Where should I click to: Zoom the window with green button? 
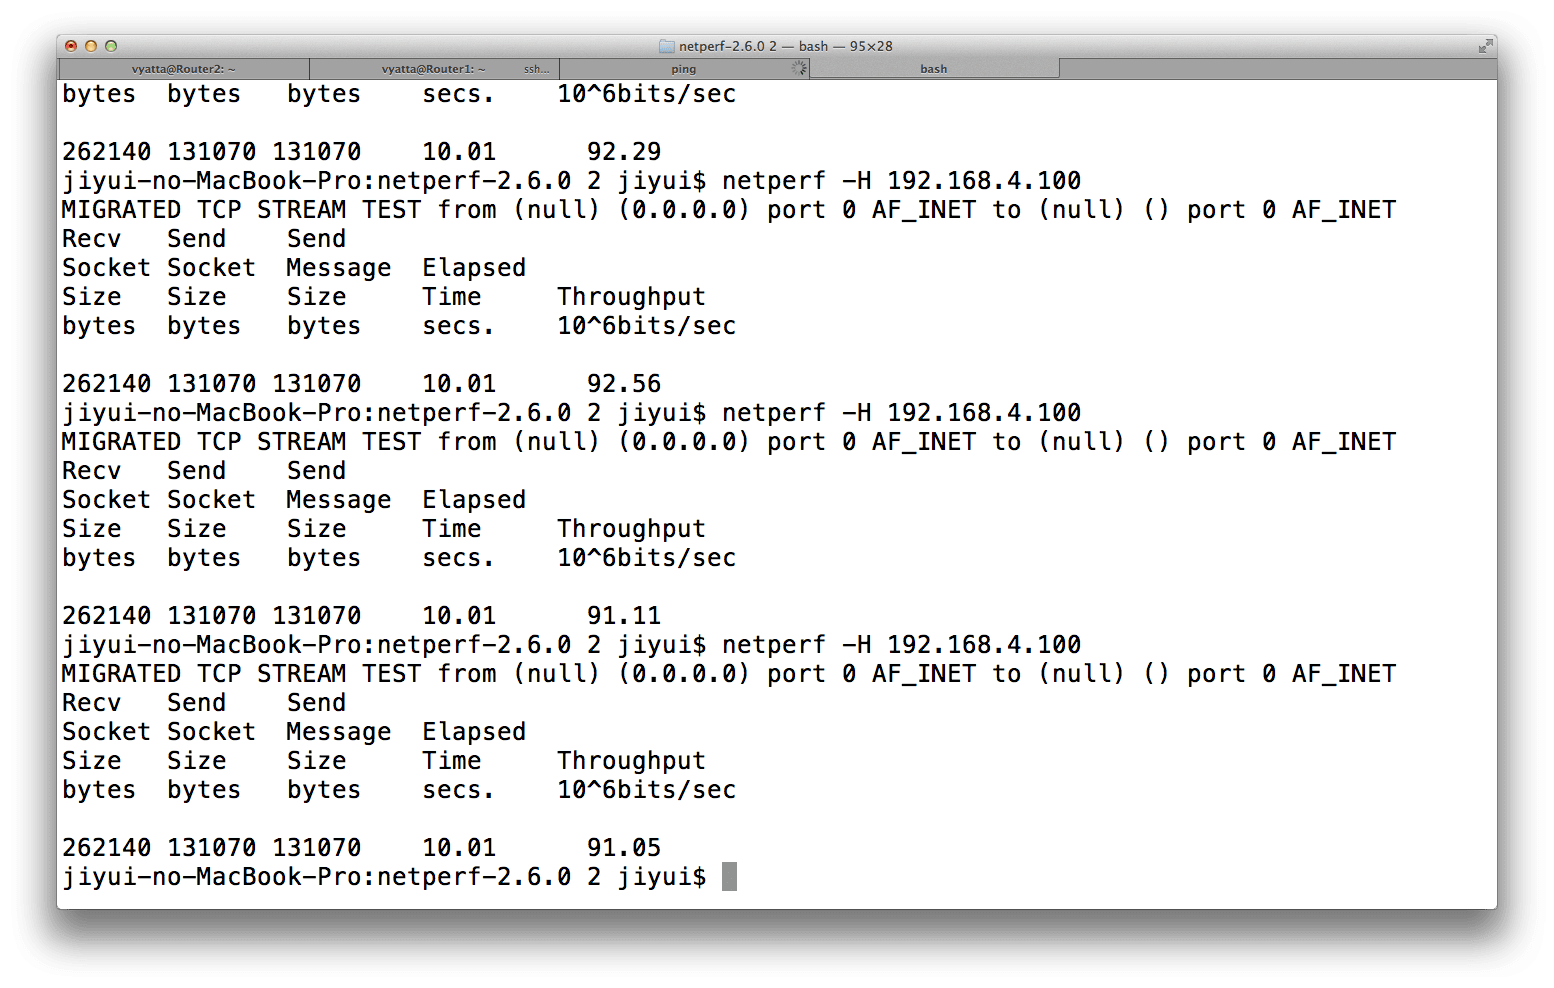(x=111, y=46)
